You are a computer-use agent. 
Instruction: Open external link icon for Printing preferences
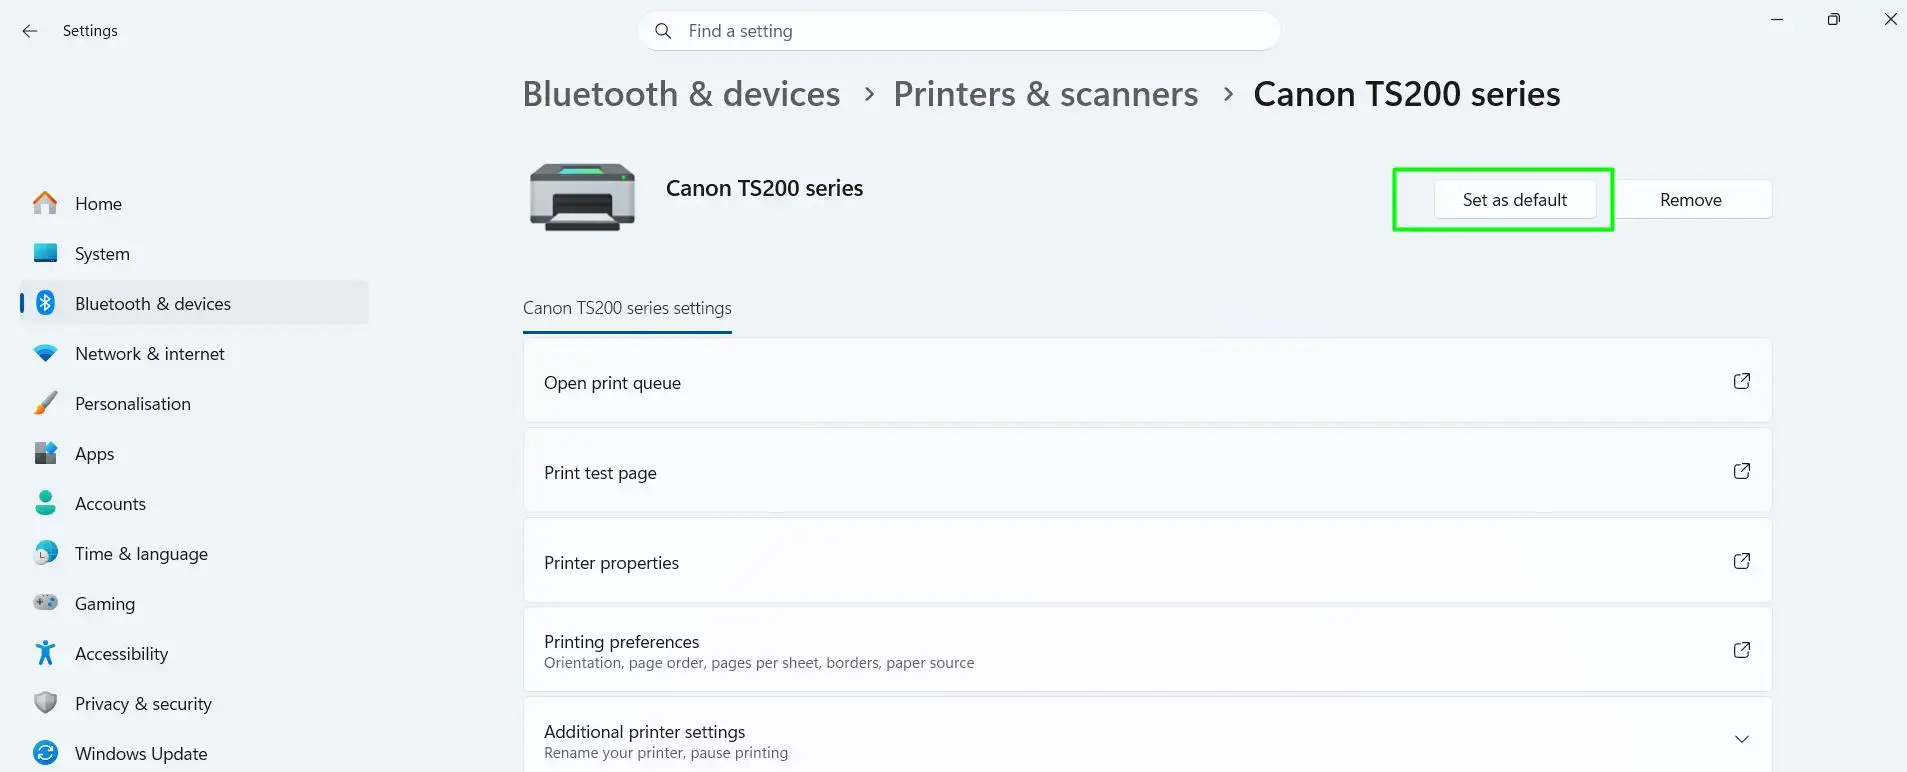1741,650
